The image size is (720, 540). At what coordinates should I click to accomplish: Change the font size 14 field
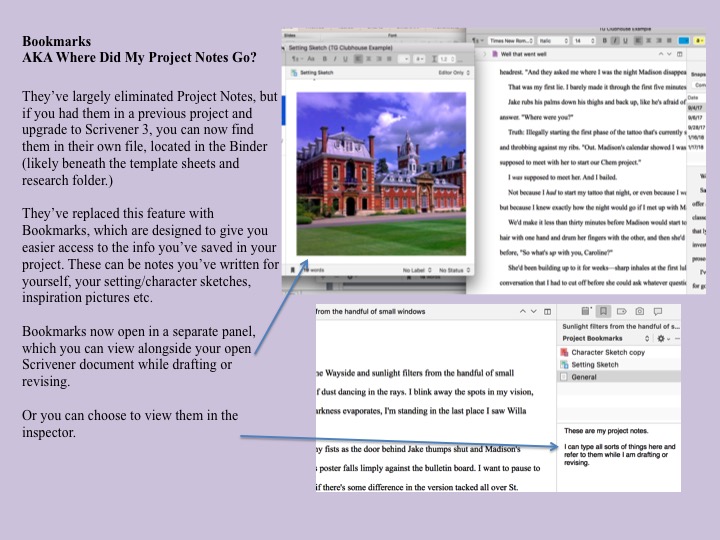(585, 41)
